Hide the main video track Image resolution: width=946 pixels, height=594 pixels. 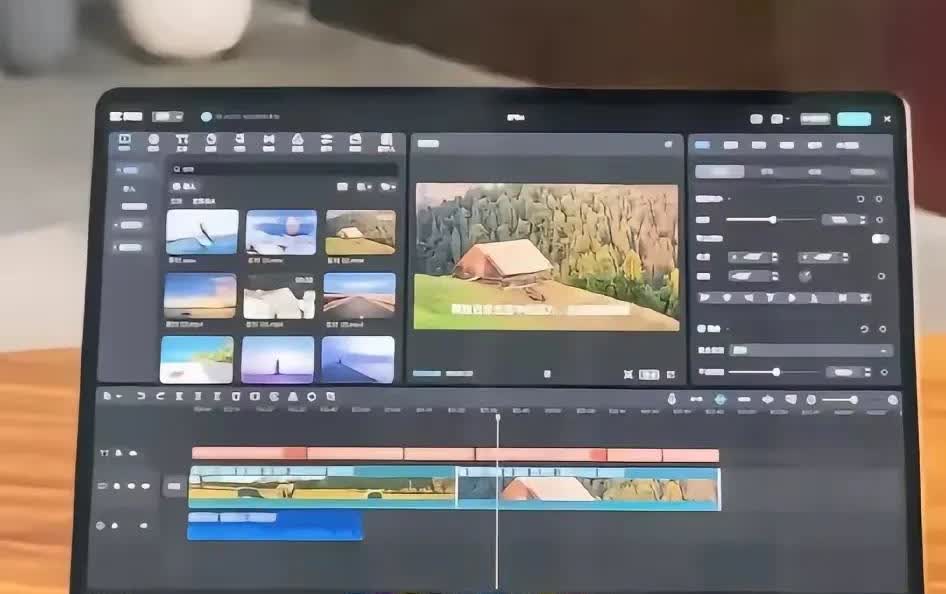coord(131,486)
